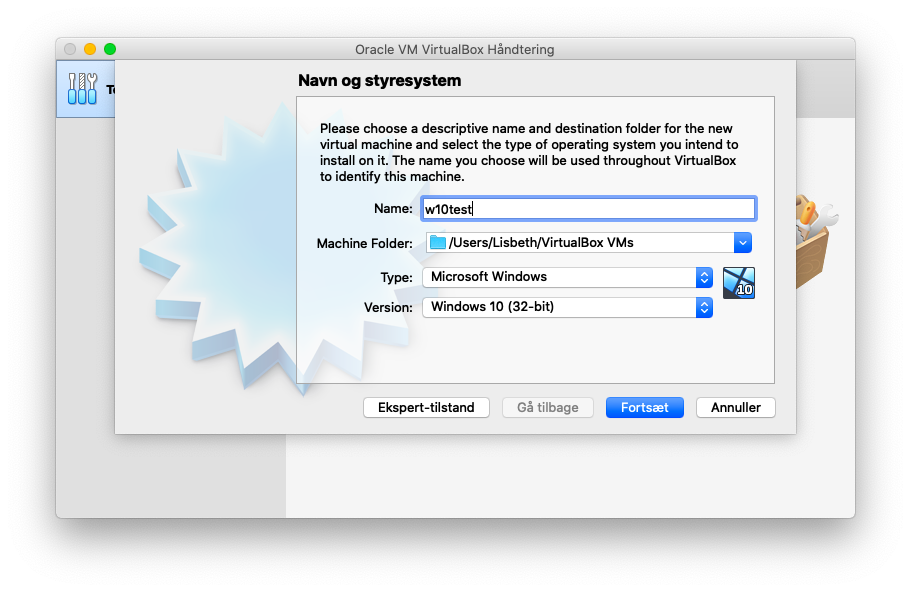Click the green zoom window button

tap(110, 49)
